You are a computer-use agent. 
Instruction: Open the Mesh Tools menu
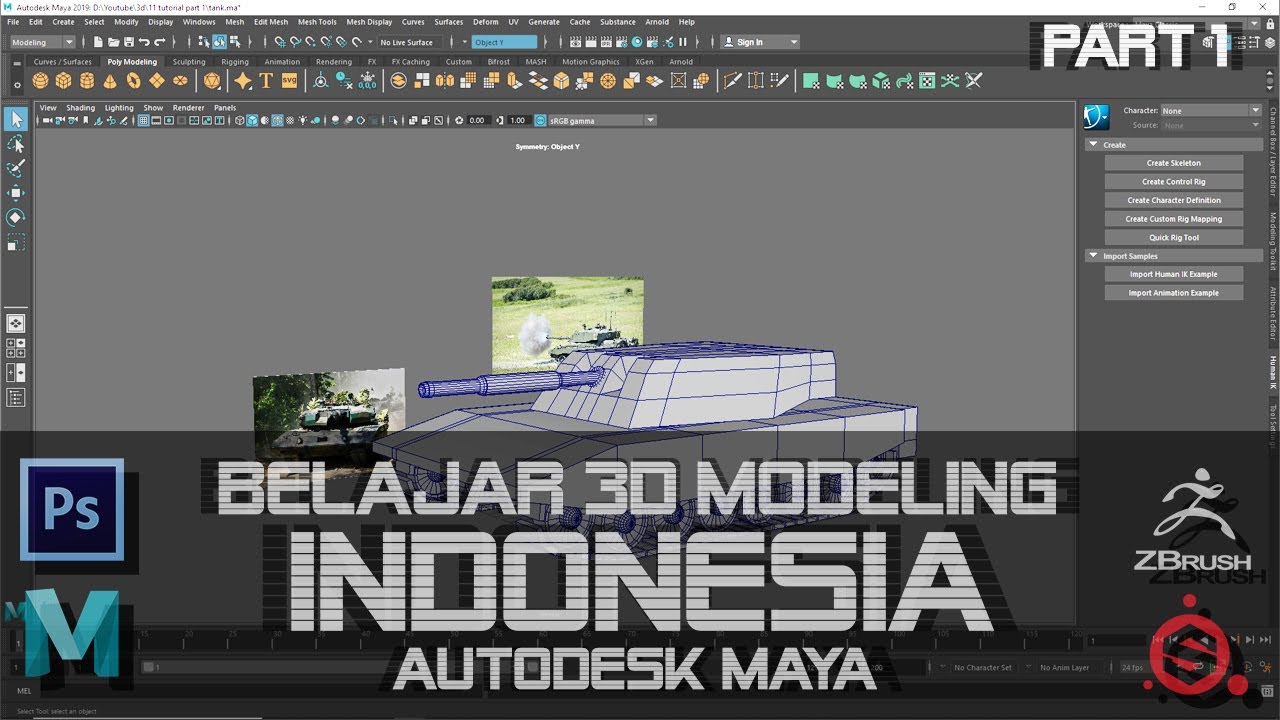[x=317, y=21]
